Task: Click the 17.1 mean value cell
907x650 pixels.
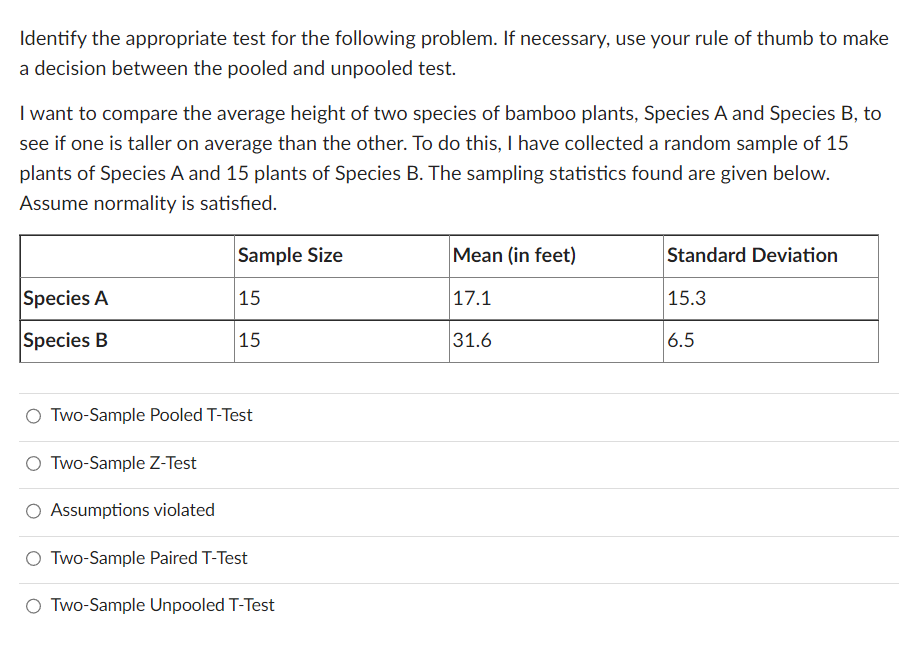Action: tap(470, 298)
